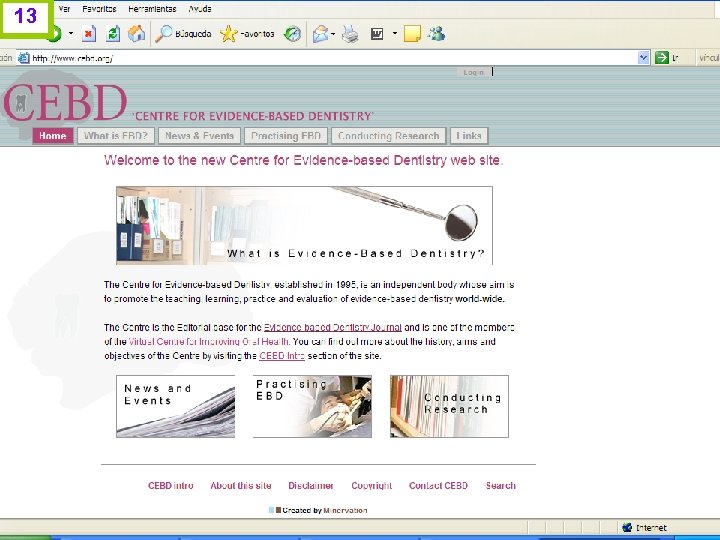Open the Ayuda menu

(200, 9)
